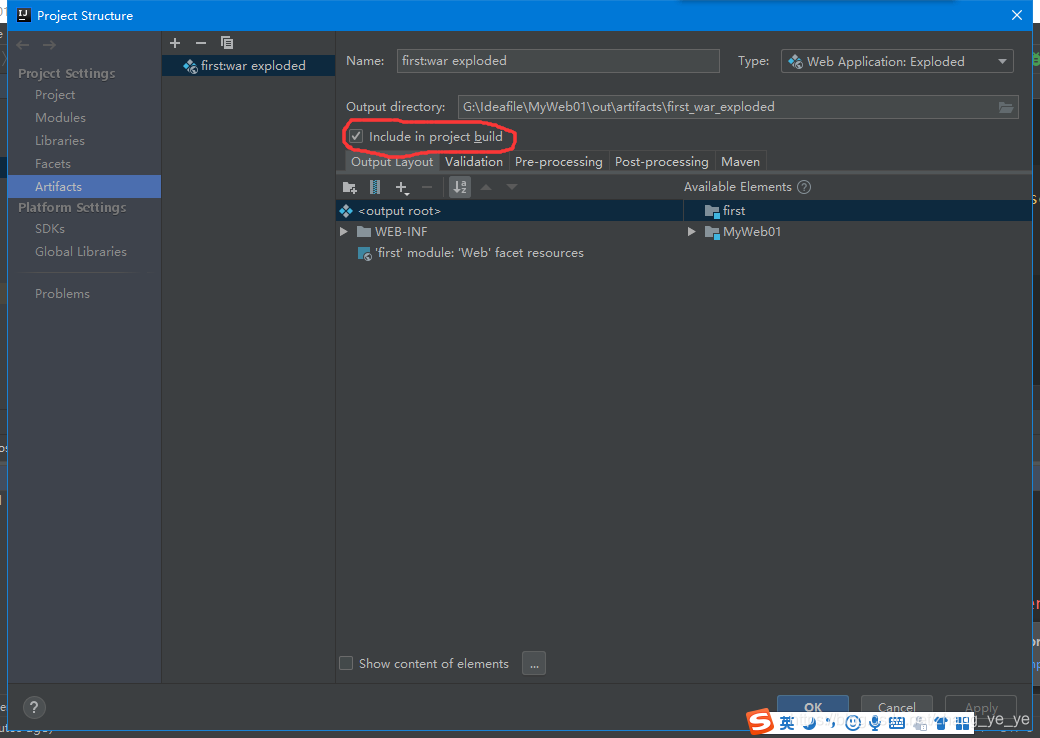Select first:war exploded artifact
Viewport: 1040px width, 738px height.
(248, 66)
